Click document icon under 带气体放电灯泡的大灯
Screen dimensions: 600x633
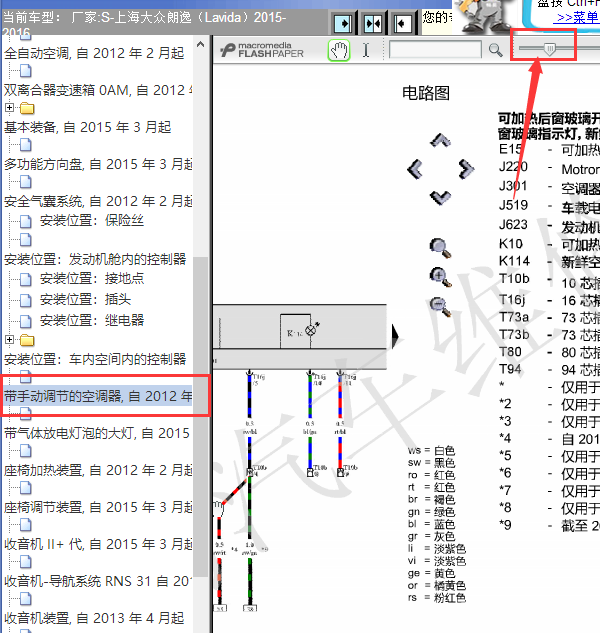(25, 451)
